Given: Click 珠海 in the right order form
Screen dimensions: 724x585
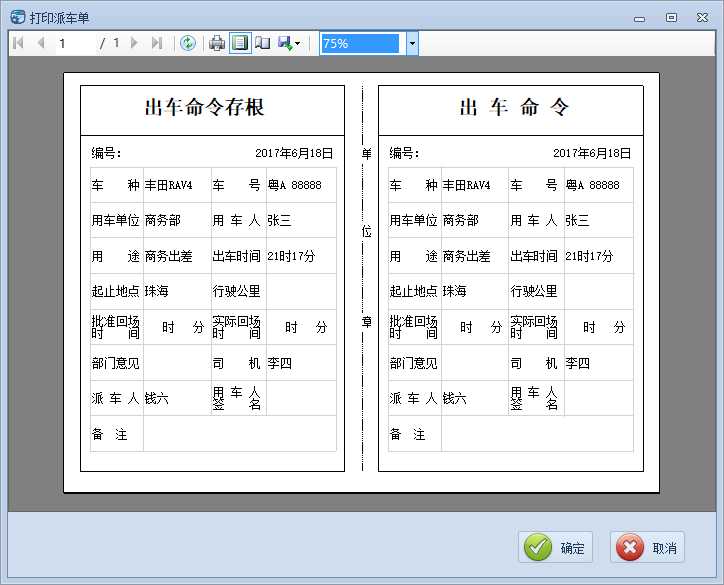Looking at the screenshot, I should (x=454, y=291).
